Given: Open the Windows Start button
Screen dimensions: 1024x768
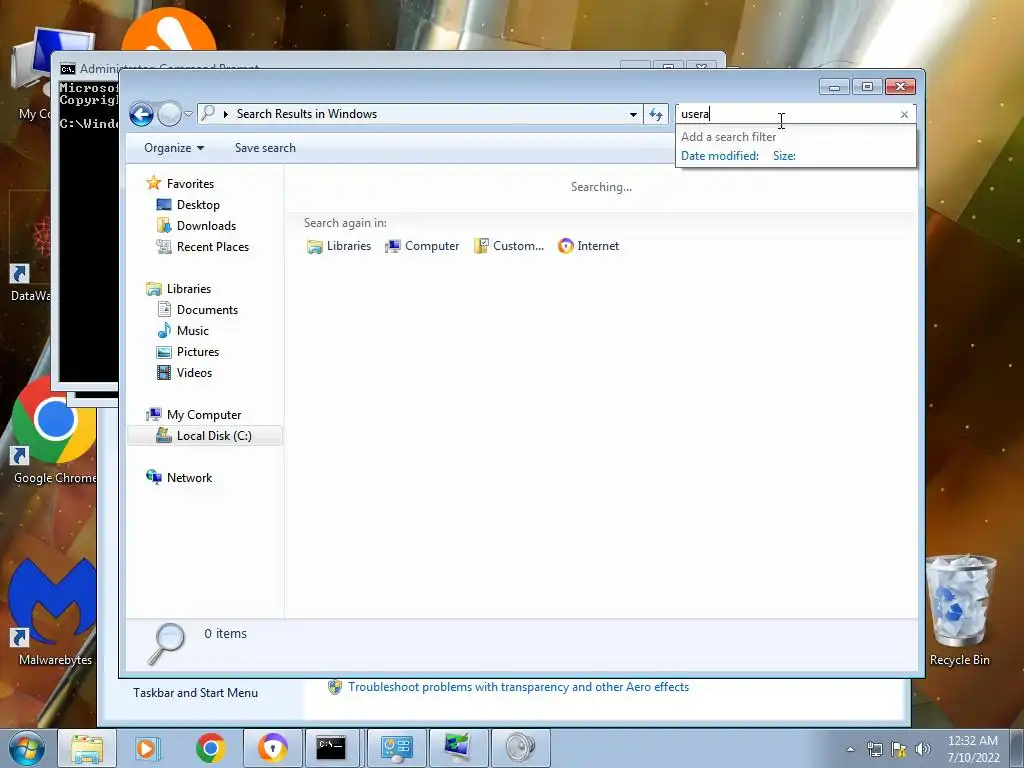Looking at the screenshot, I should click(26, 748).
